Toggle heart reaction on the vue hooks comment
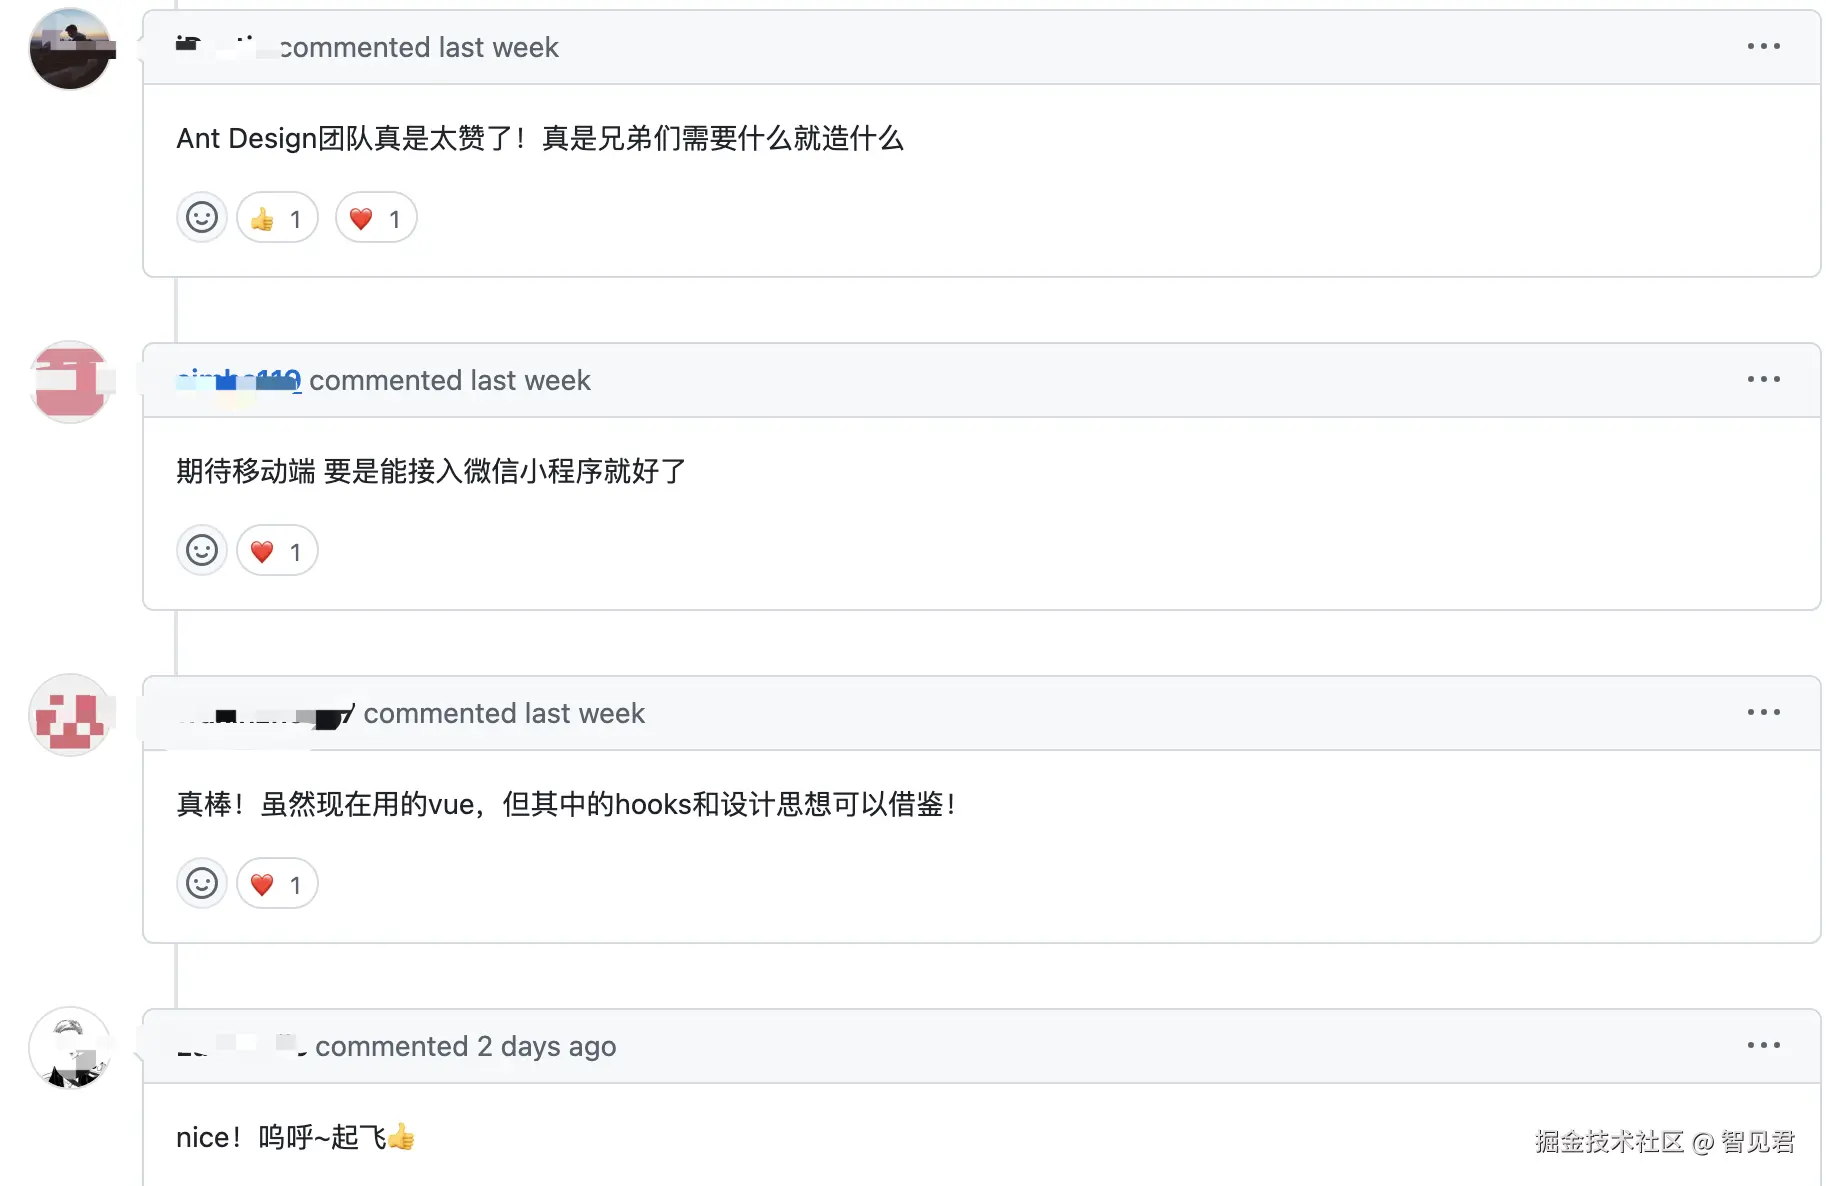 (277, 884)
